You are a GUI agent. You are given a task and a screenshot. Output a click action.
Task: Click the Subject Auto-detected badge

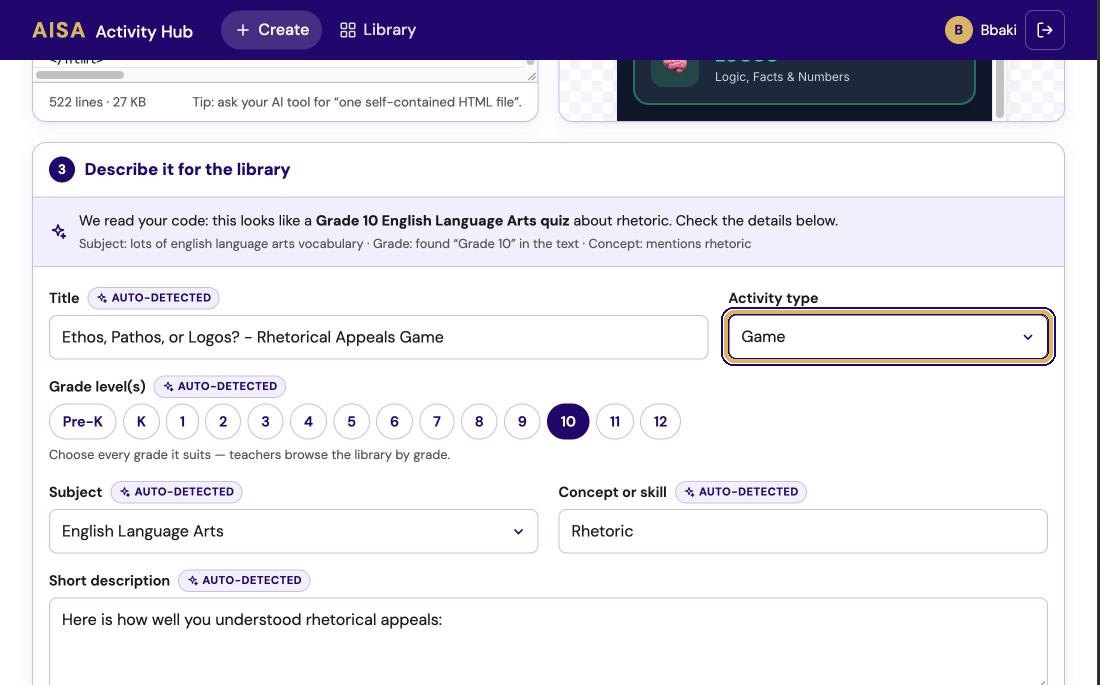pyautogui.click(x=176, y=491)
